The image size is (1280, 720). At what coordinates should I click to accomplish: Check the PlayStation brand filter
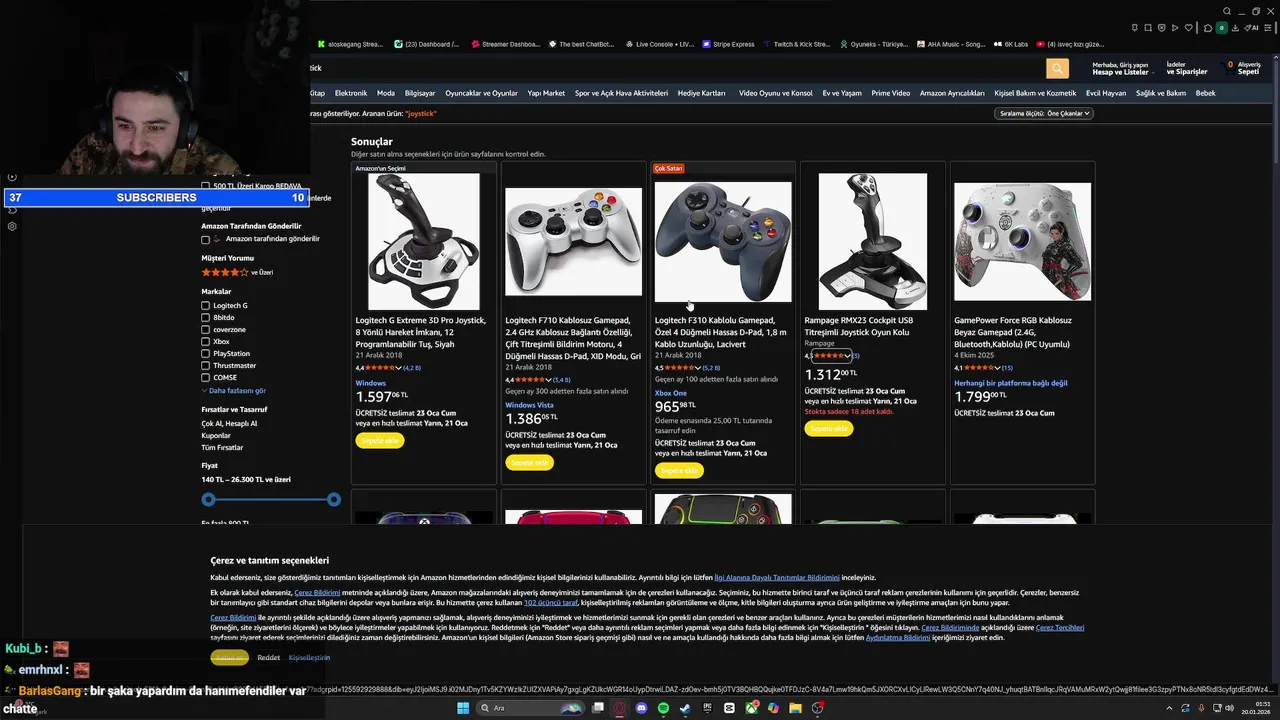(206, 354)
